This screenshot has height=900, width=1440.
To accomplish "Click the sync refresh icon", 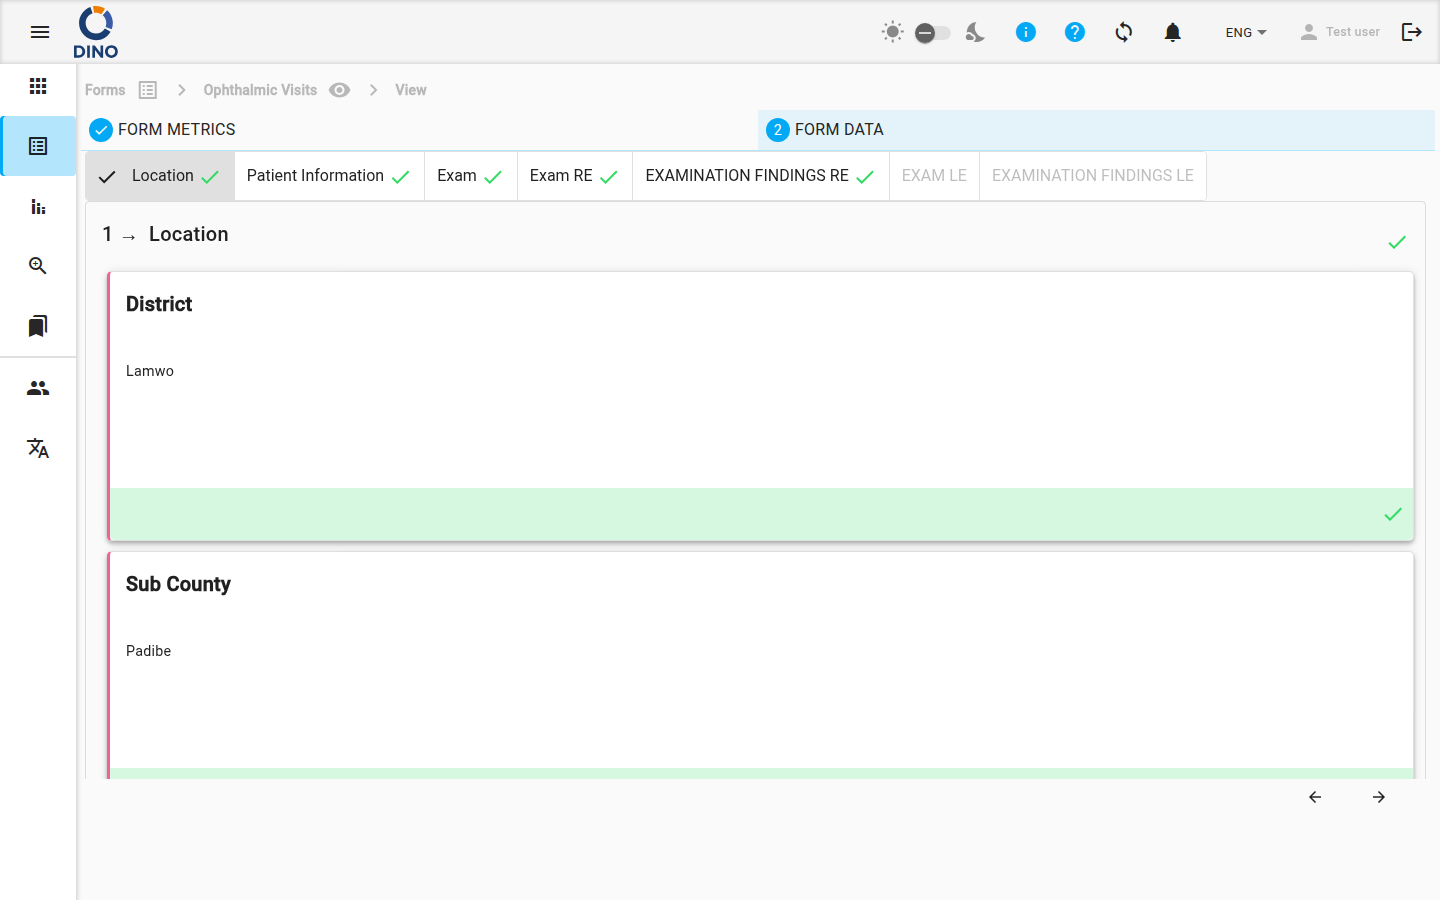I will [1124, 32].
